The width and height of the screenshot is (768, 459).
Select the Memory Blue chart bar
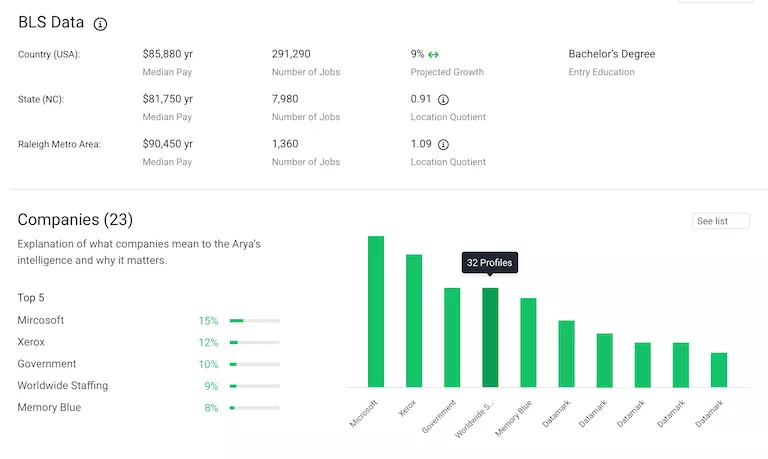[528, 342]
